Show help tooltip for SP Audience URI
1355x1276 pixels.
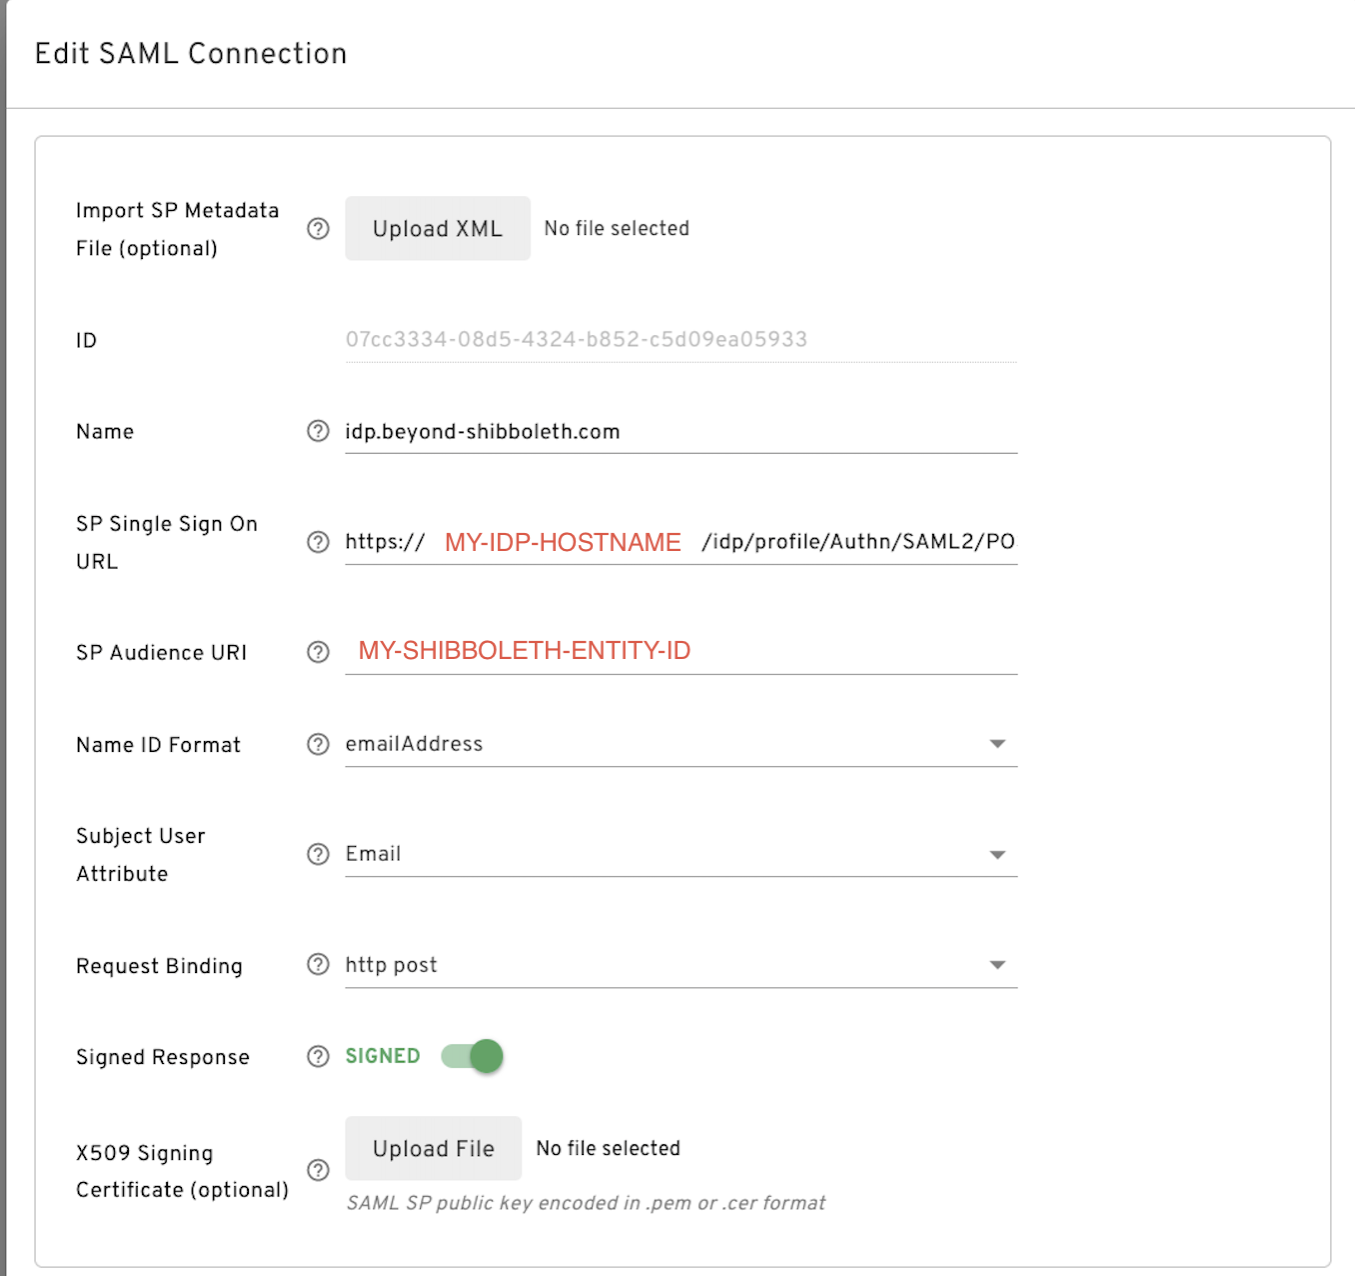point(318,652)
